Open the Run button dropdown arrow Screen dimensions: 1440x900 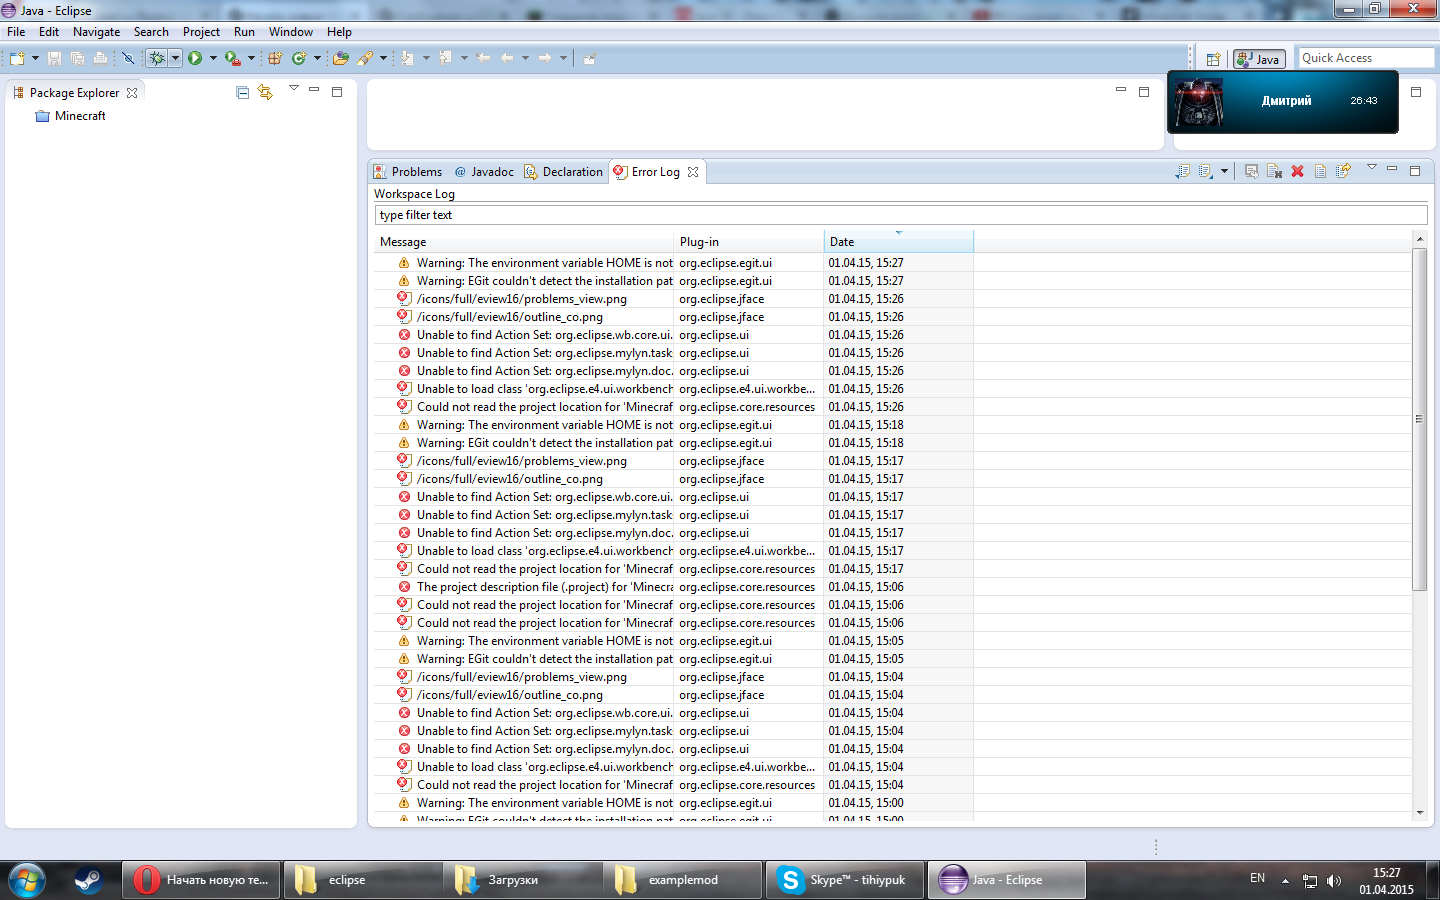coord(213,58)
